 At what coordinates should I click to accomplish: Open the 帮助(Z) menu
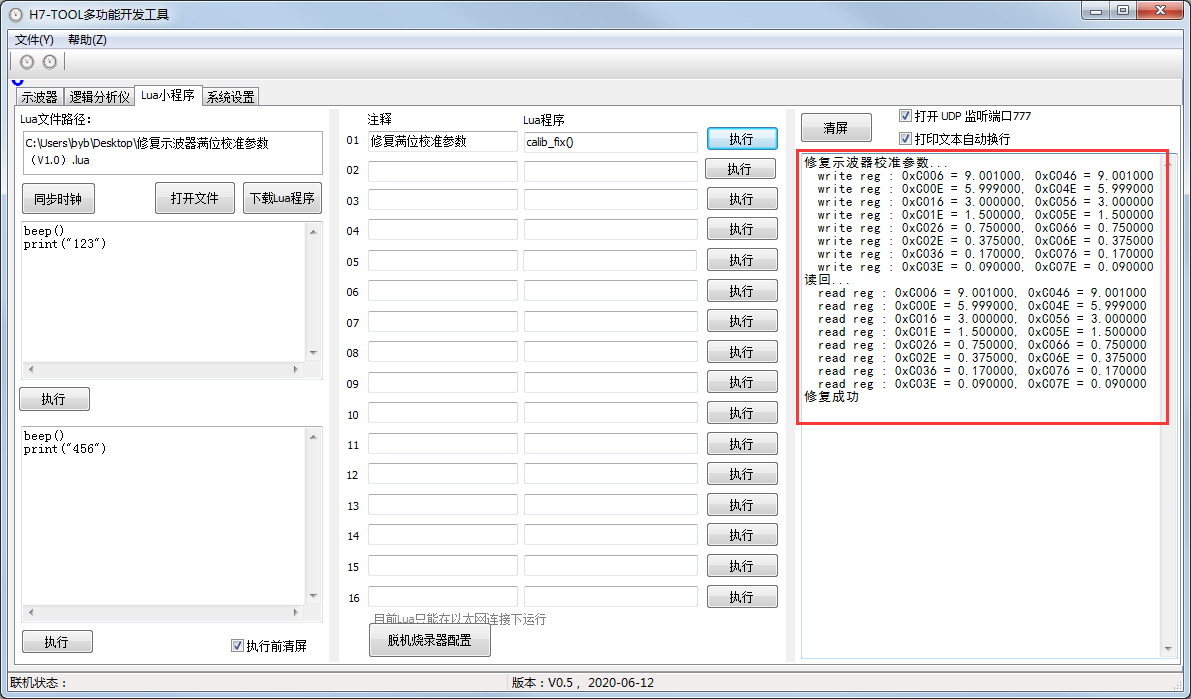pos(87,40)
